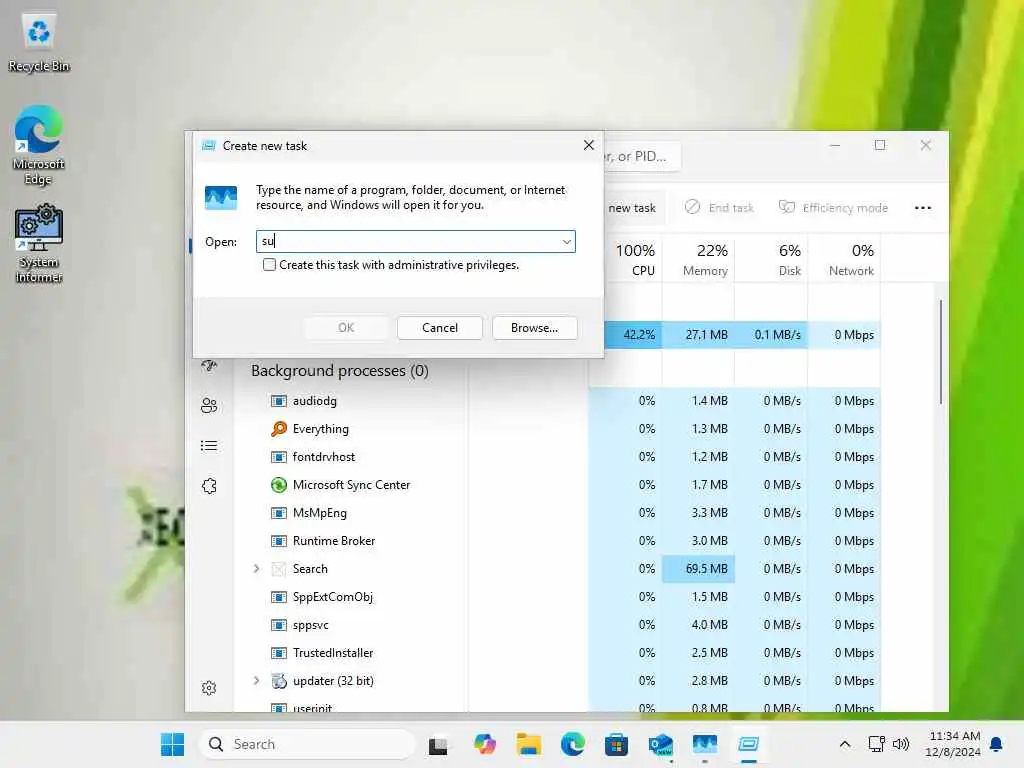Select the updater (32 bit) process icon
The height and width of the screenshot is (768, 1024).
point(279,680)
